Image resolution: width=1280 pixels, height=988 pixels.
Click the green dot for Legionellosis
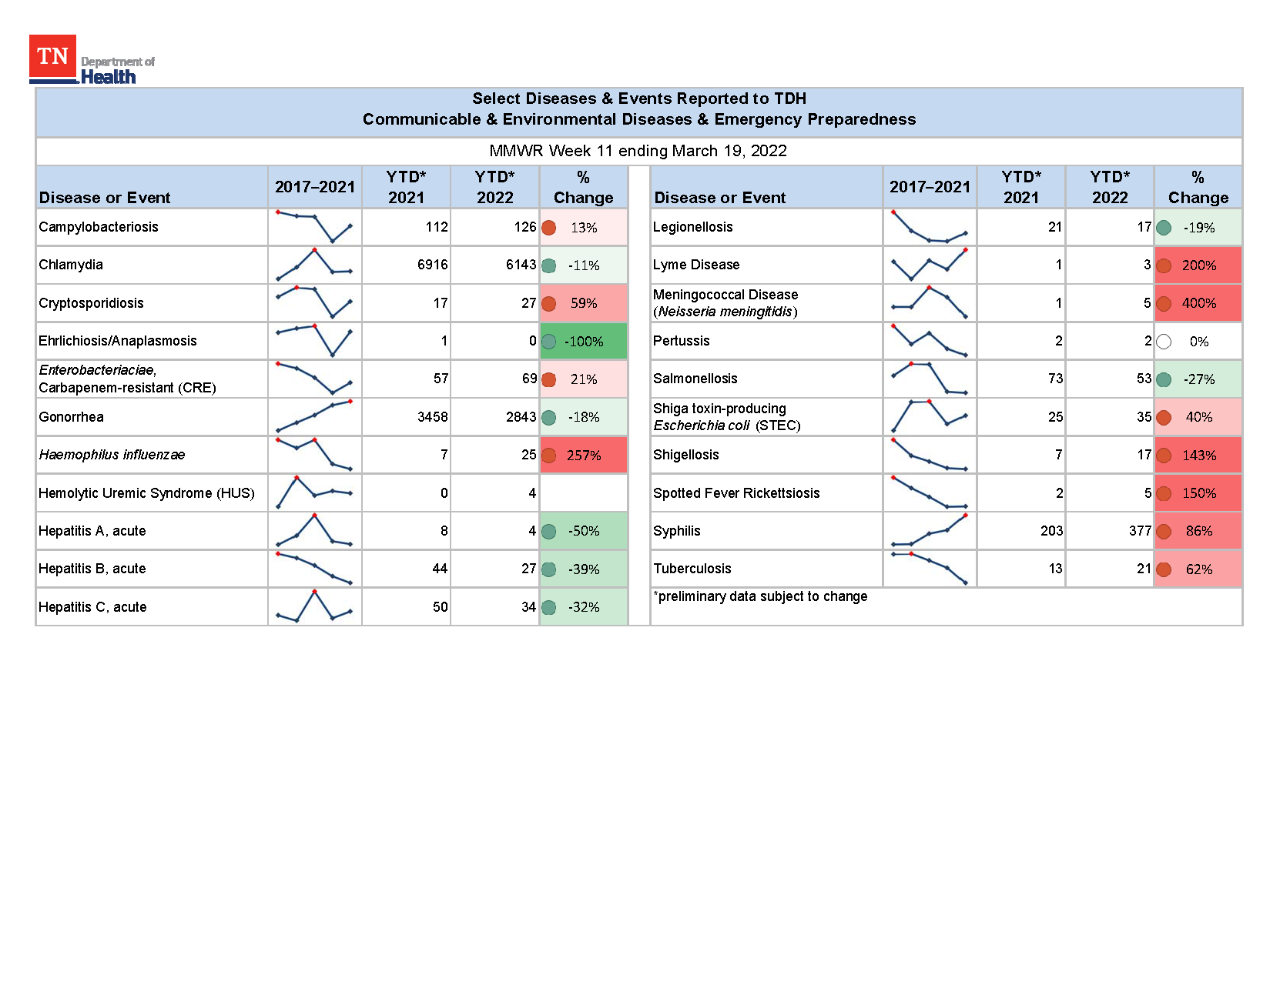click(x=1164, y=228)
